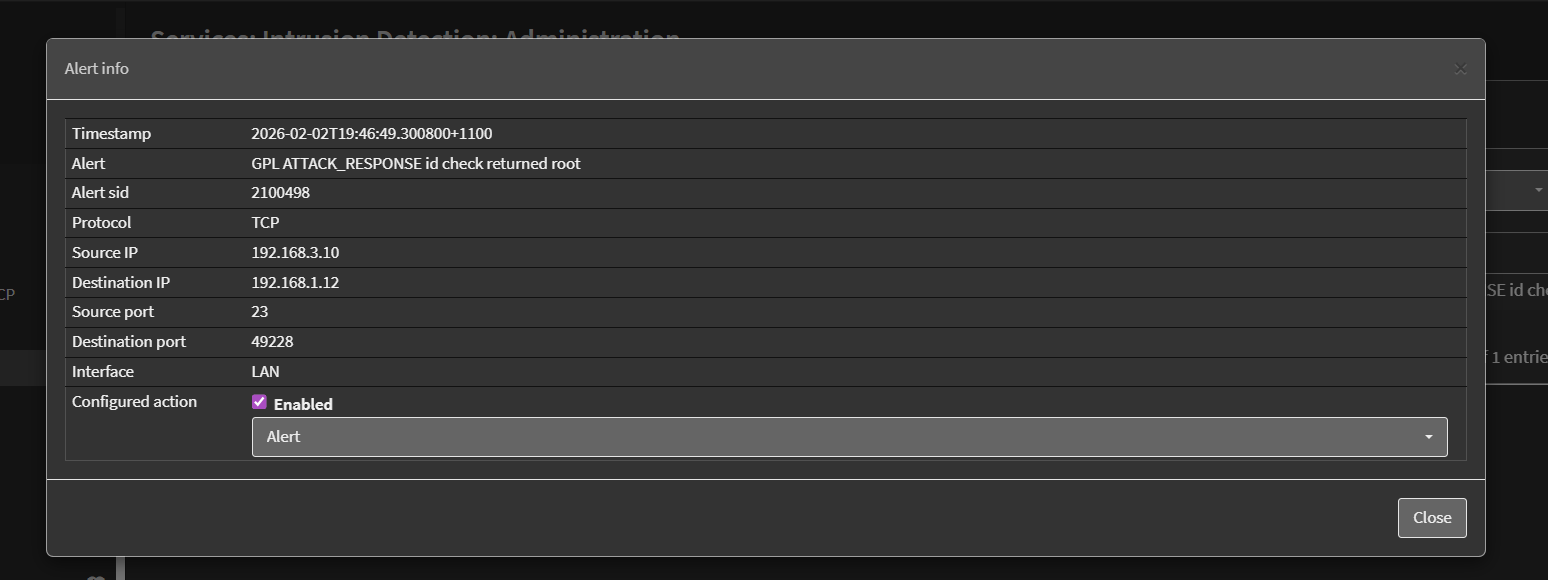1548x580 pixels.
Task: Select destination IP 192.168.1.12
Action: click(295, 283)
